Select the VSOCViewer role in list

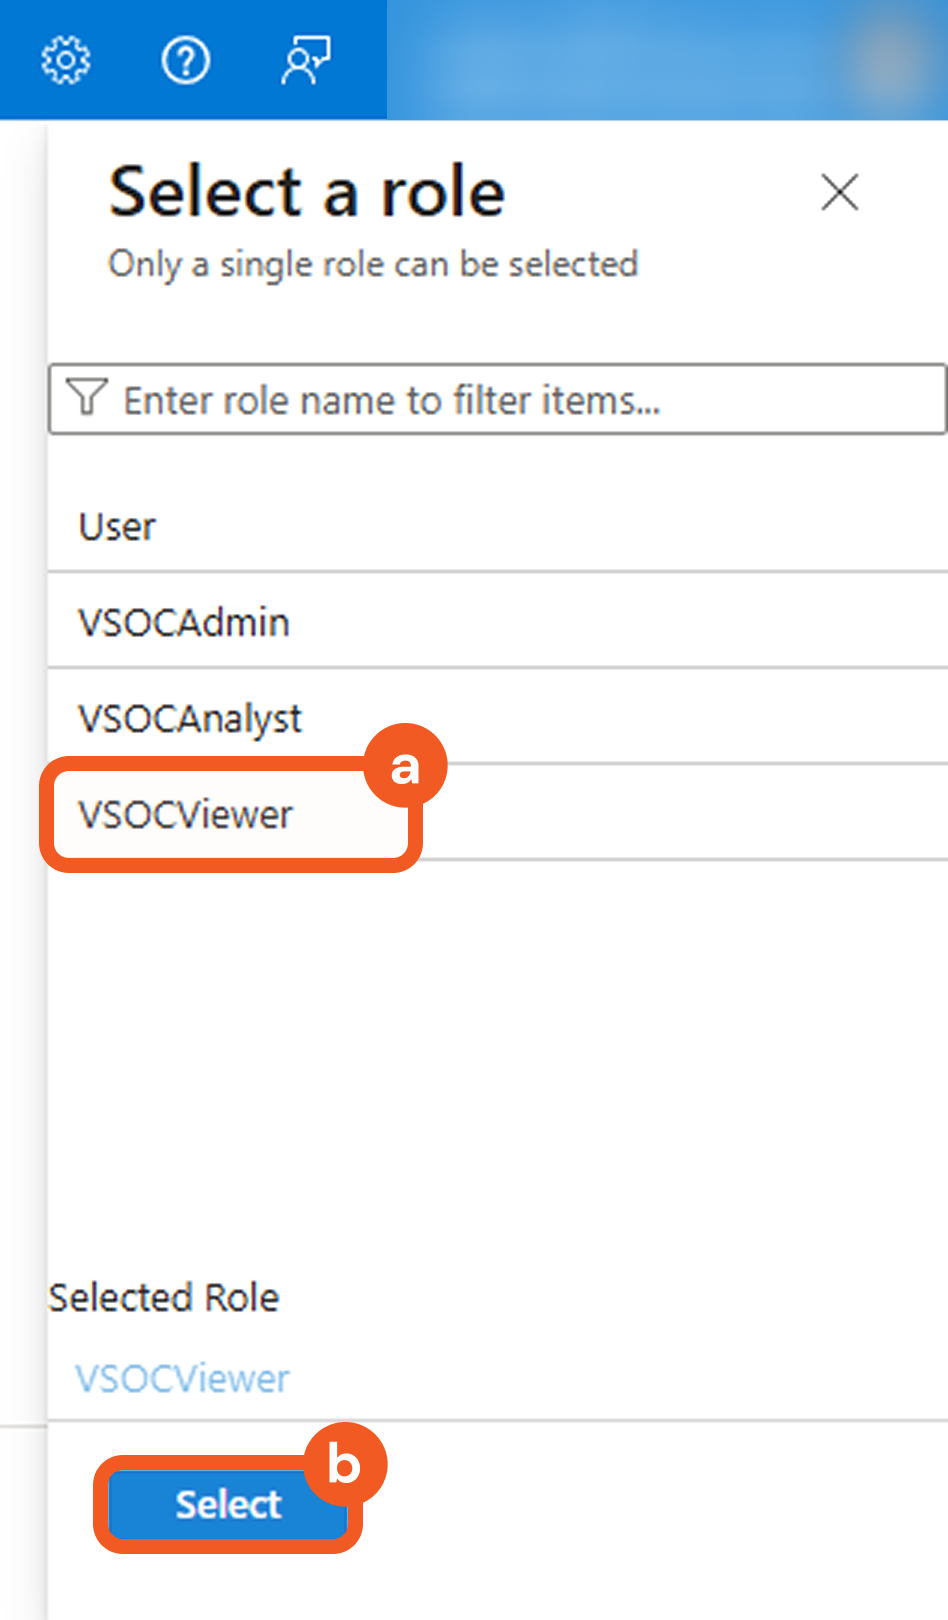[186, 815]
